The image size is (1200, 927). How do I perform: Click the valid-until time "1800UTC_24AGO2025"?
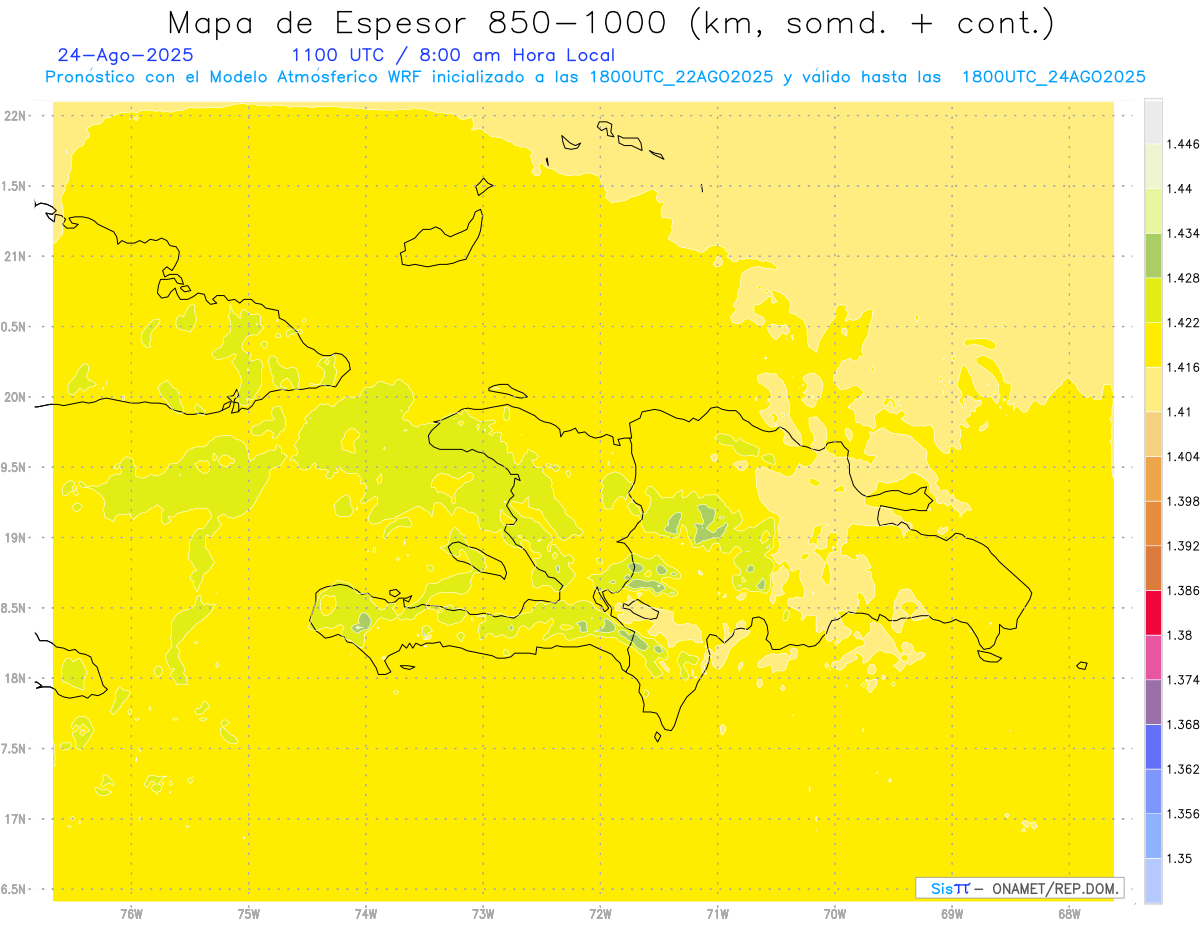[1054, 77]
